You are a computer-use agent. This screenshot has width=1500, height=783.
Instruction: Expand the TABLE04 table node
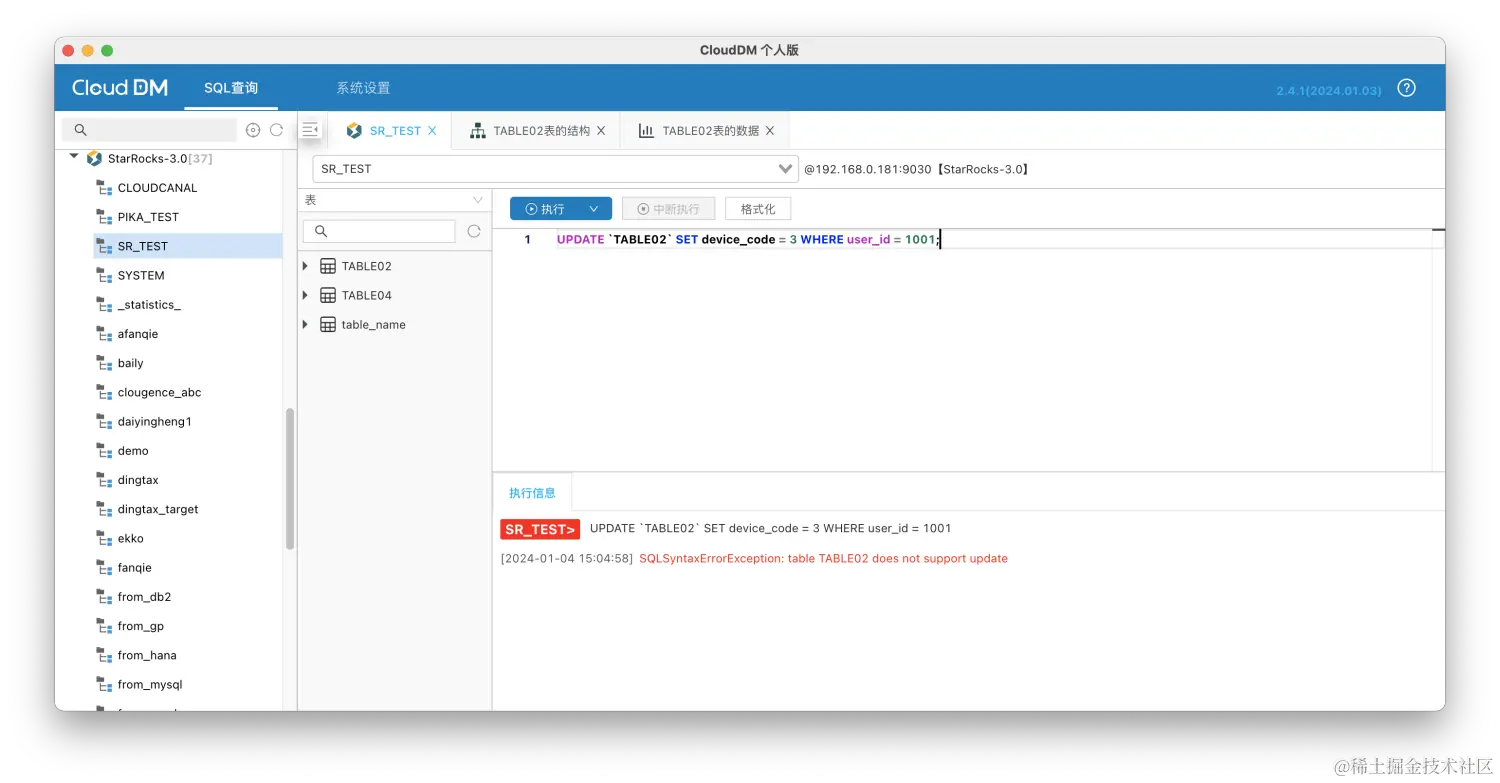(306, 295)
